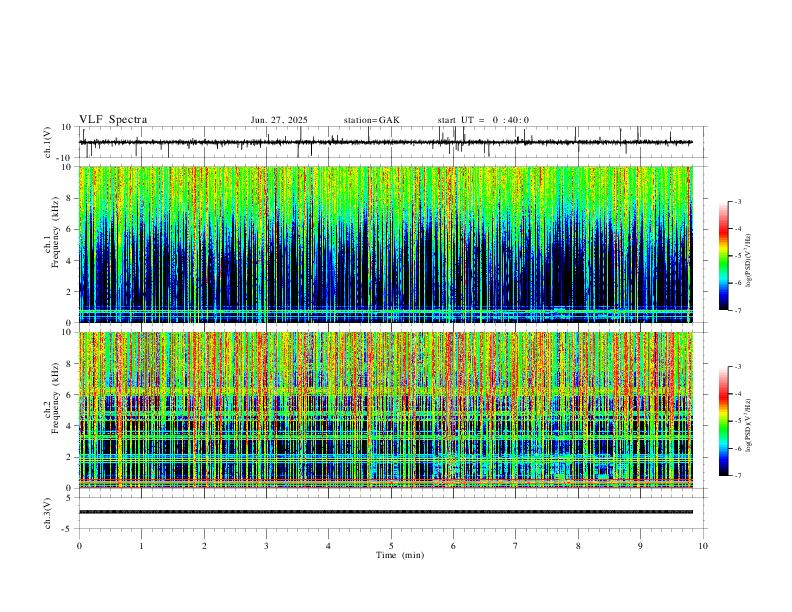Image resolution: width=792 pixels, height=612 pixels.
Task: Click the ch.2 colorbar 'log(PSD)' units label
Action: pyautogui.click(x=749, y=425)
